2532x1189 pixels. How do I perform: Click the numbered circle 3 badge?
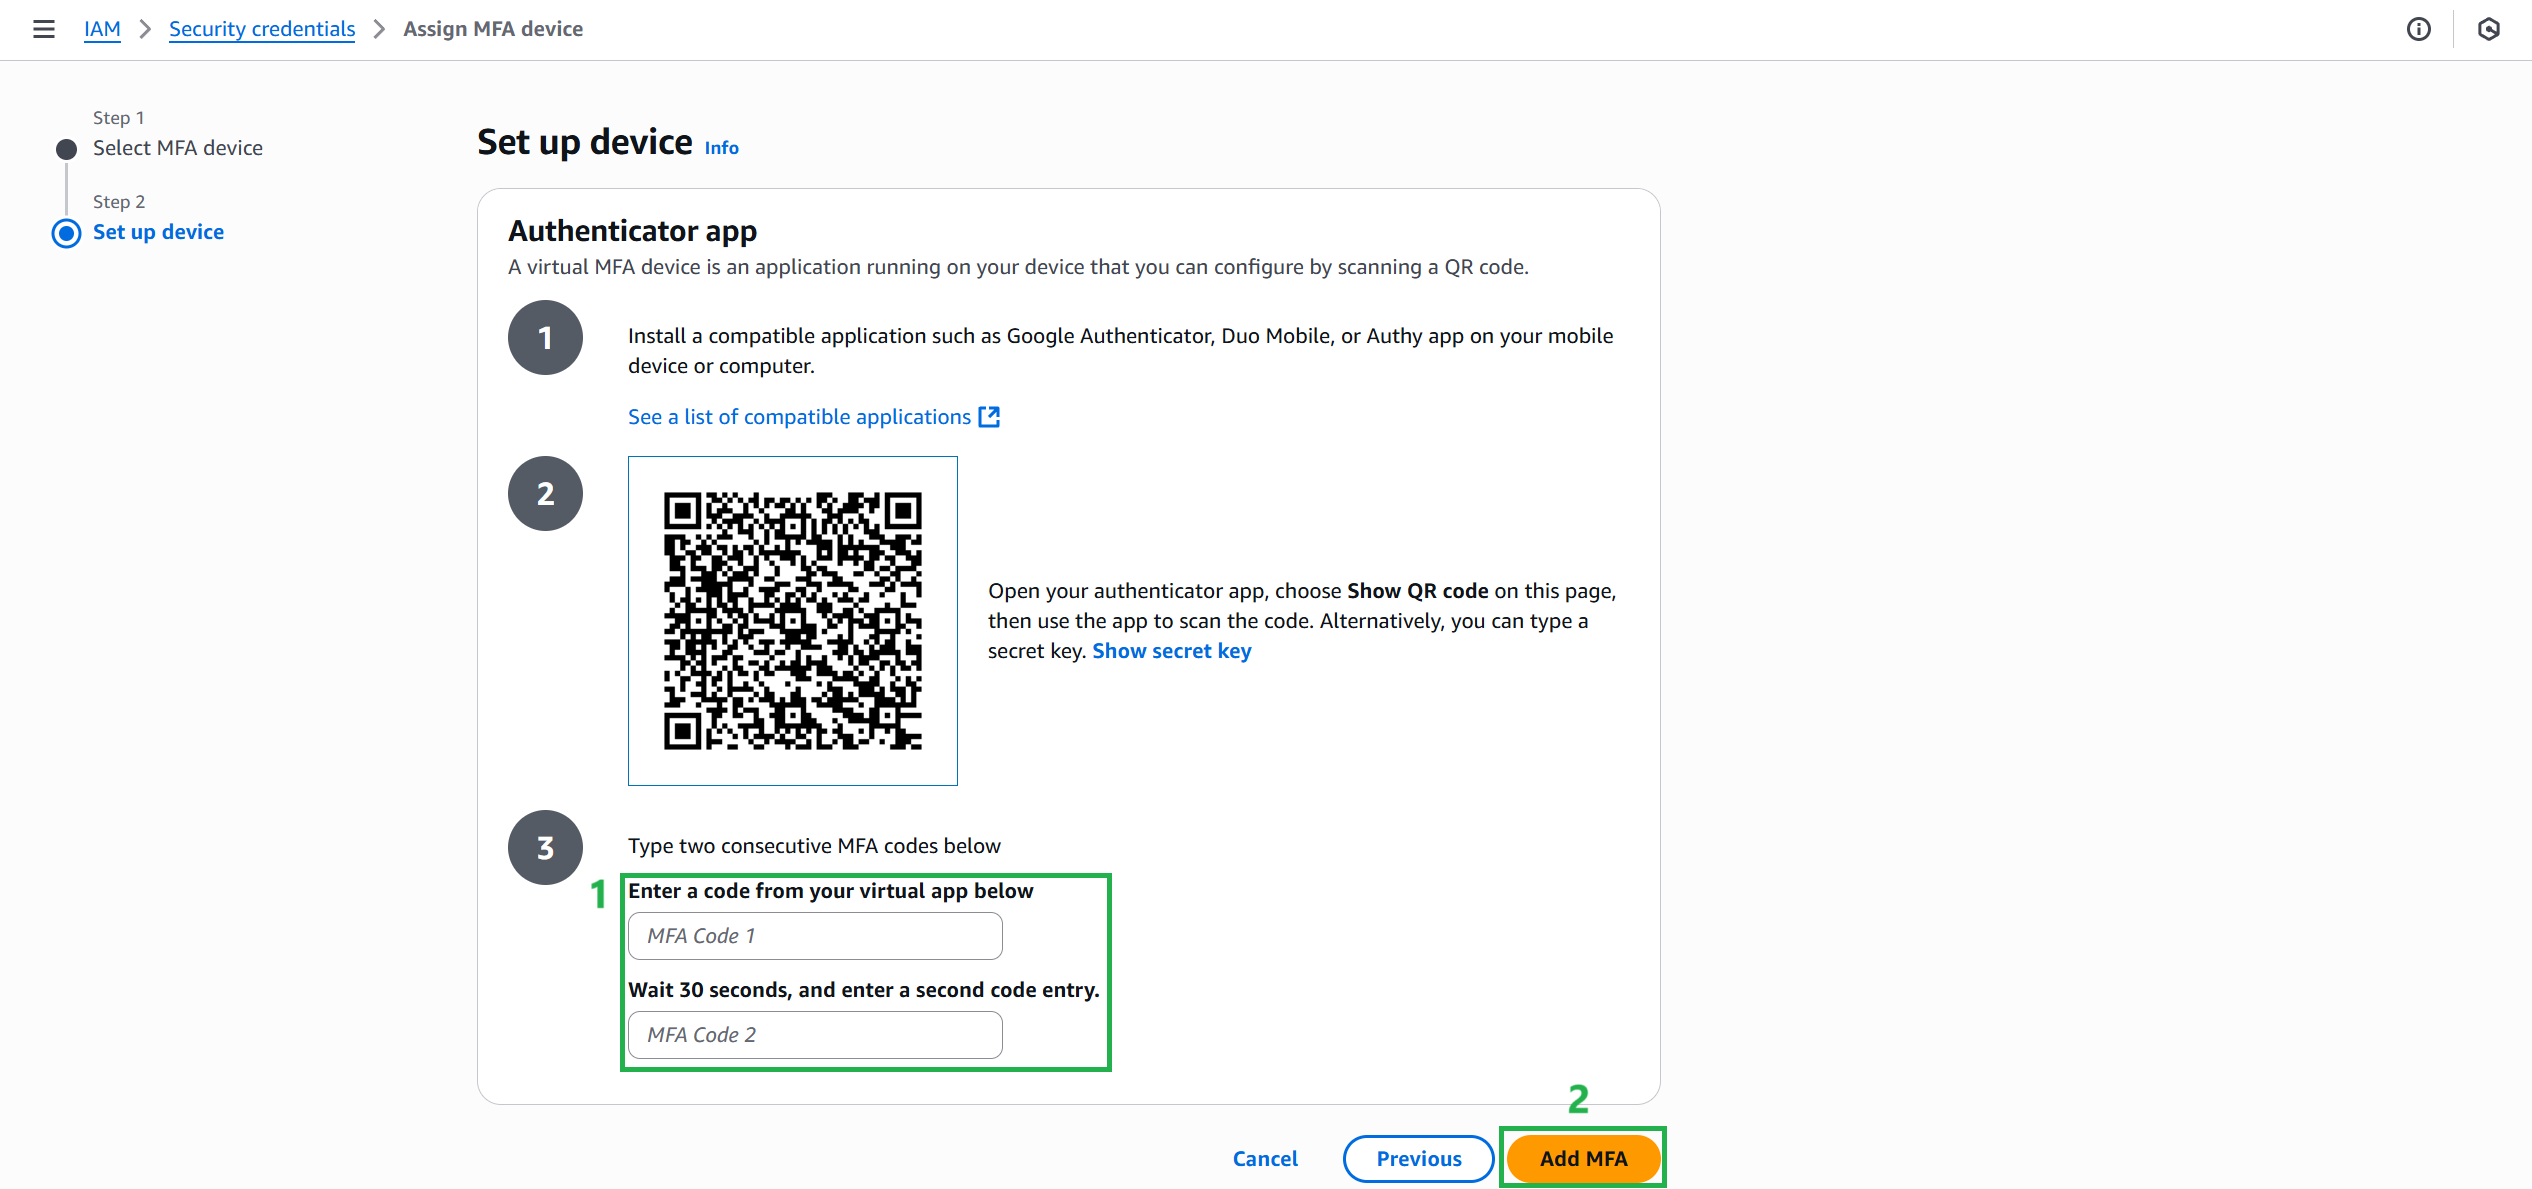click(x=545, y=848)
